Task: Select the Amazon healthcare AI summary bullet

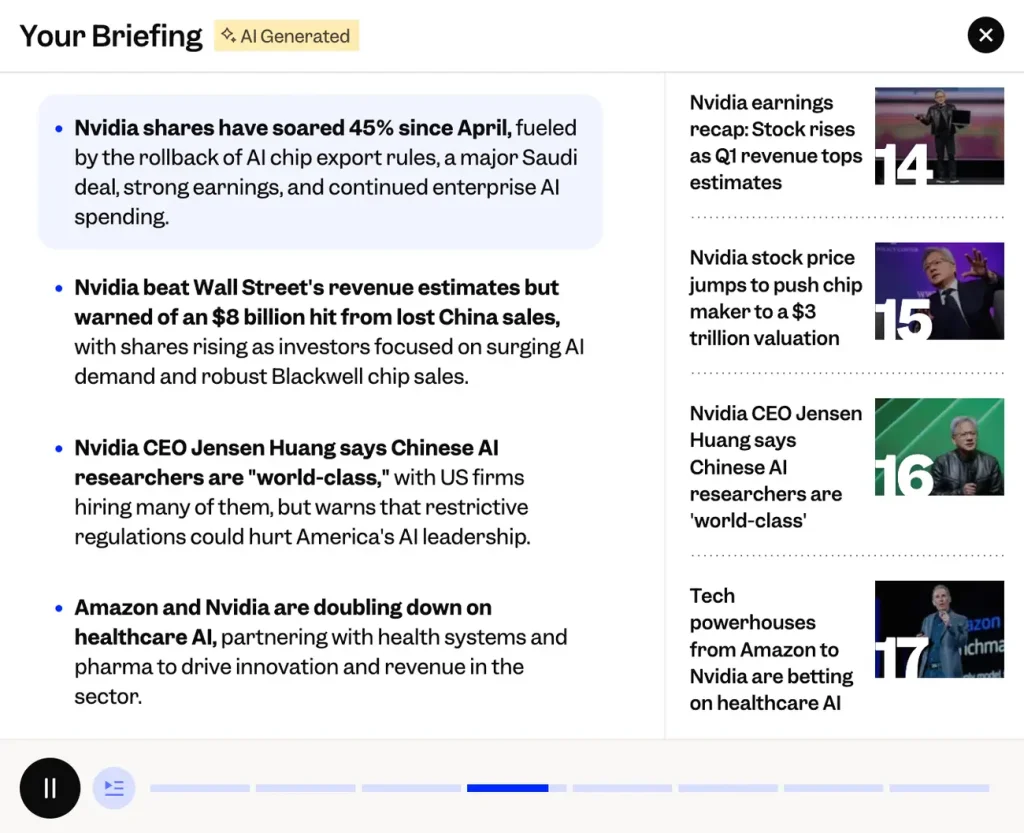Action: coord(320,651)
